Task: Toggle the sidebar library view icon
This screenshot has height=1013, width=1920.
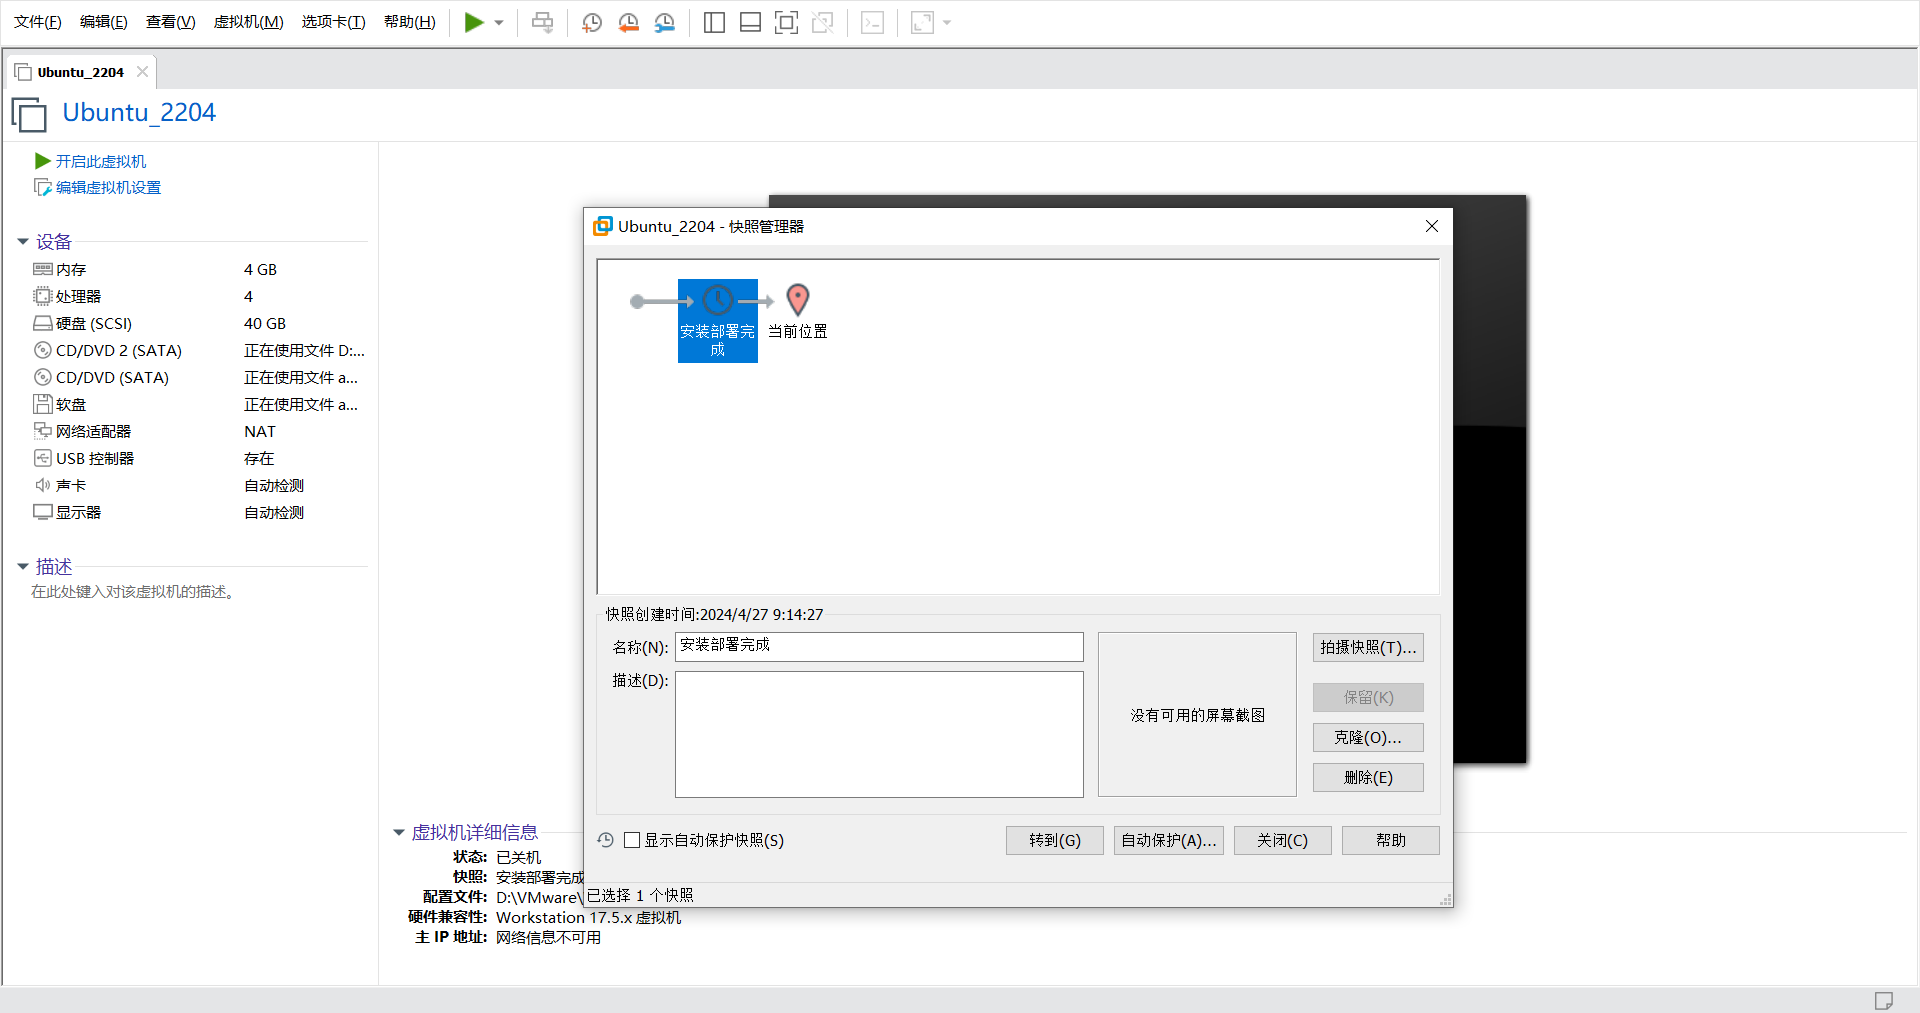Action: pyautogui.click(x=714, y=22)
